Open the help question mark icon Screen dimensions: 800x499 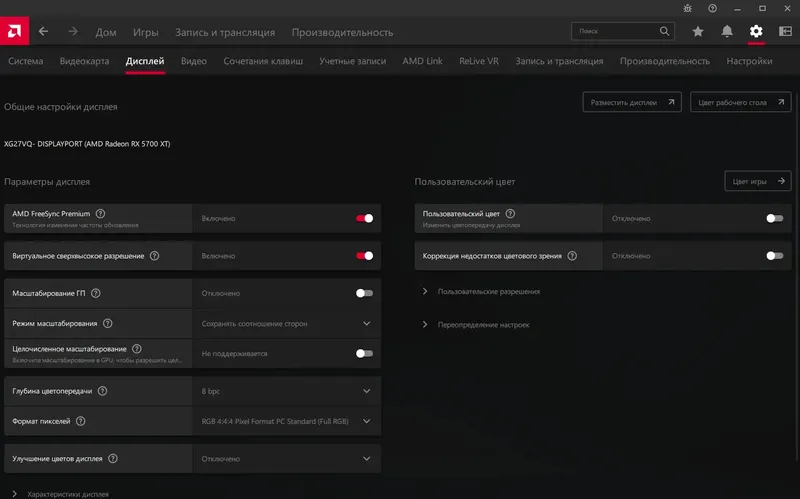(x=712, y=8)
